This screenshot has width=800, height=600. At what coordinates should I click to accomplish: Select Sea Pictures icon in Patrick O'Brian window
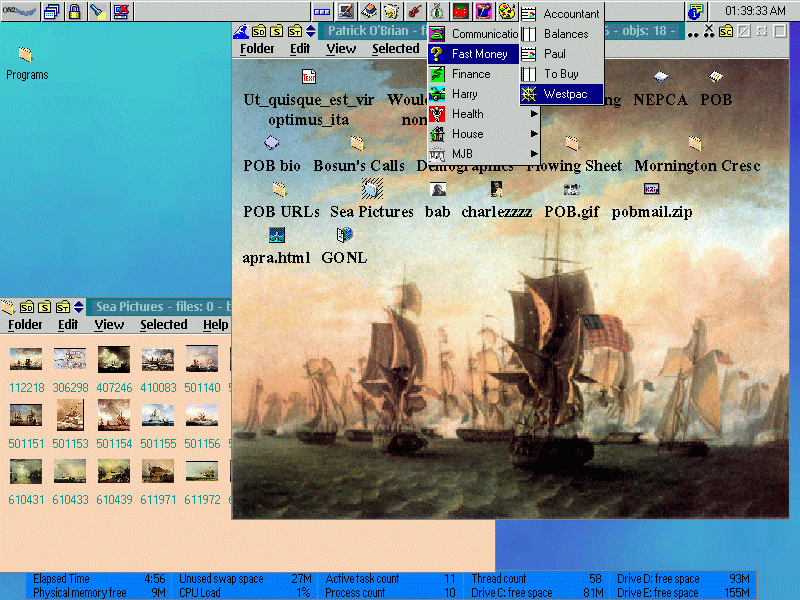pos(372,188)
